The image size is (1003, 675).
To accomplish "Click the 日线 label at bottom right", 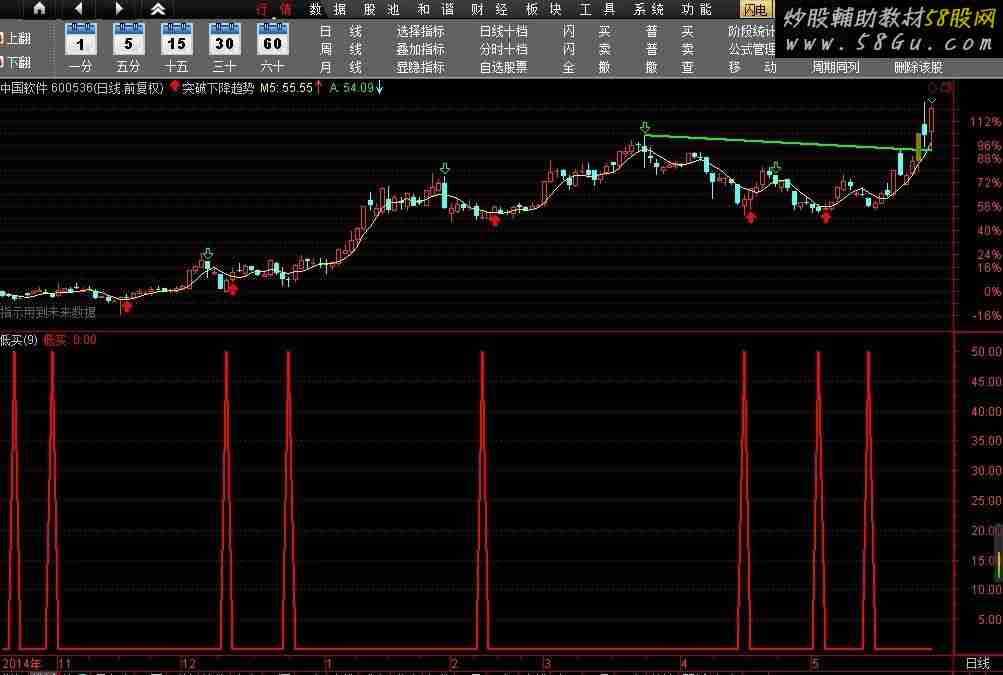I will tap(977, 664).
